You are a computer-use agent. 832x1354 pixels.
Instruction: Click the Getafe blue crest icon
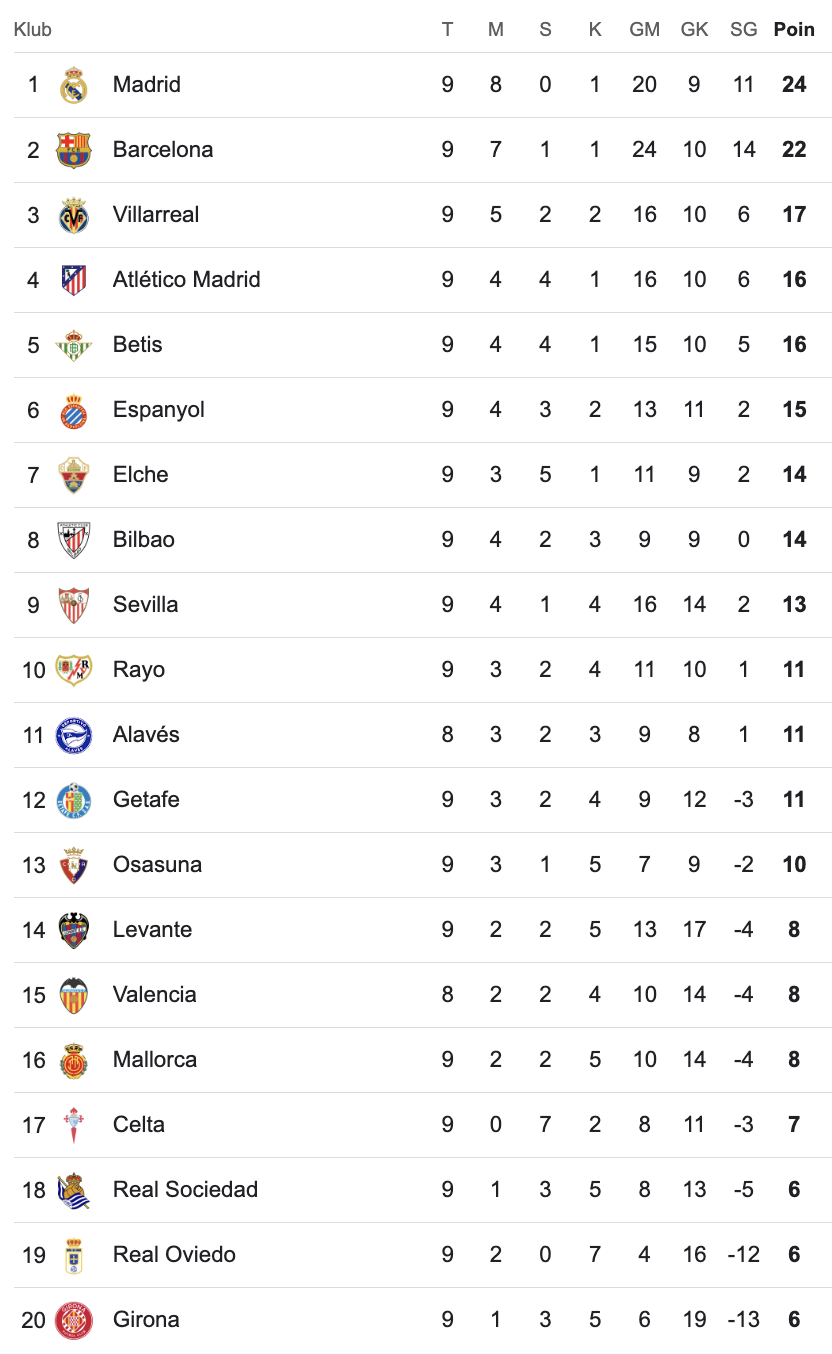click(x=74, y=800)
